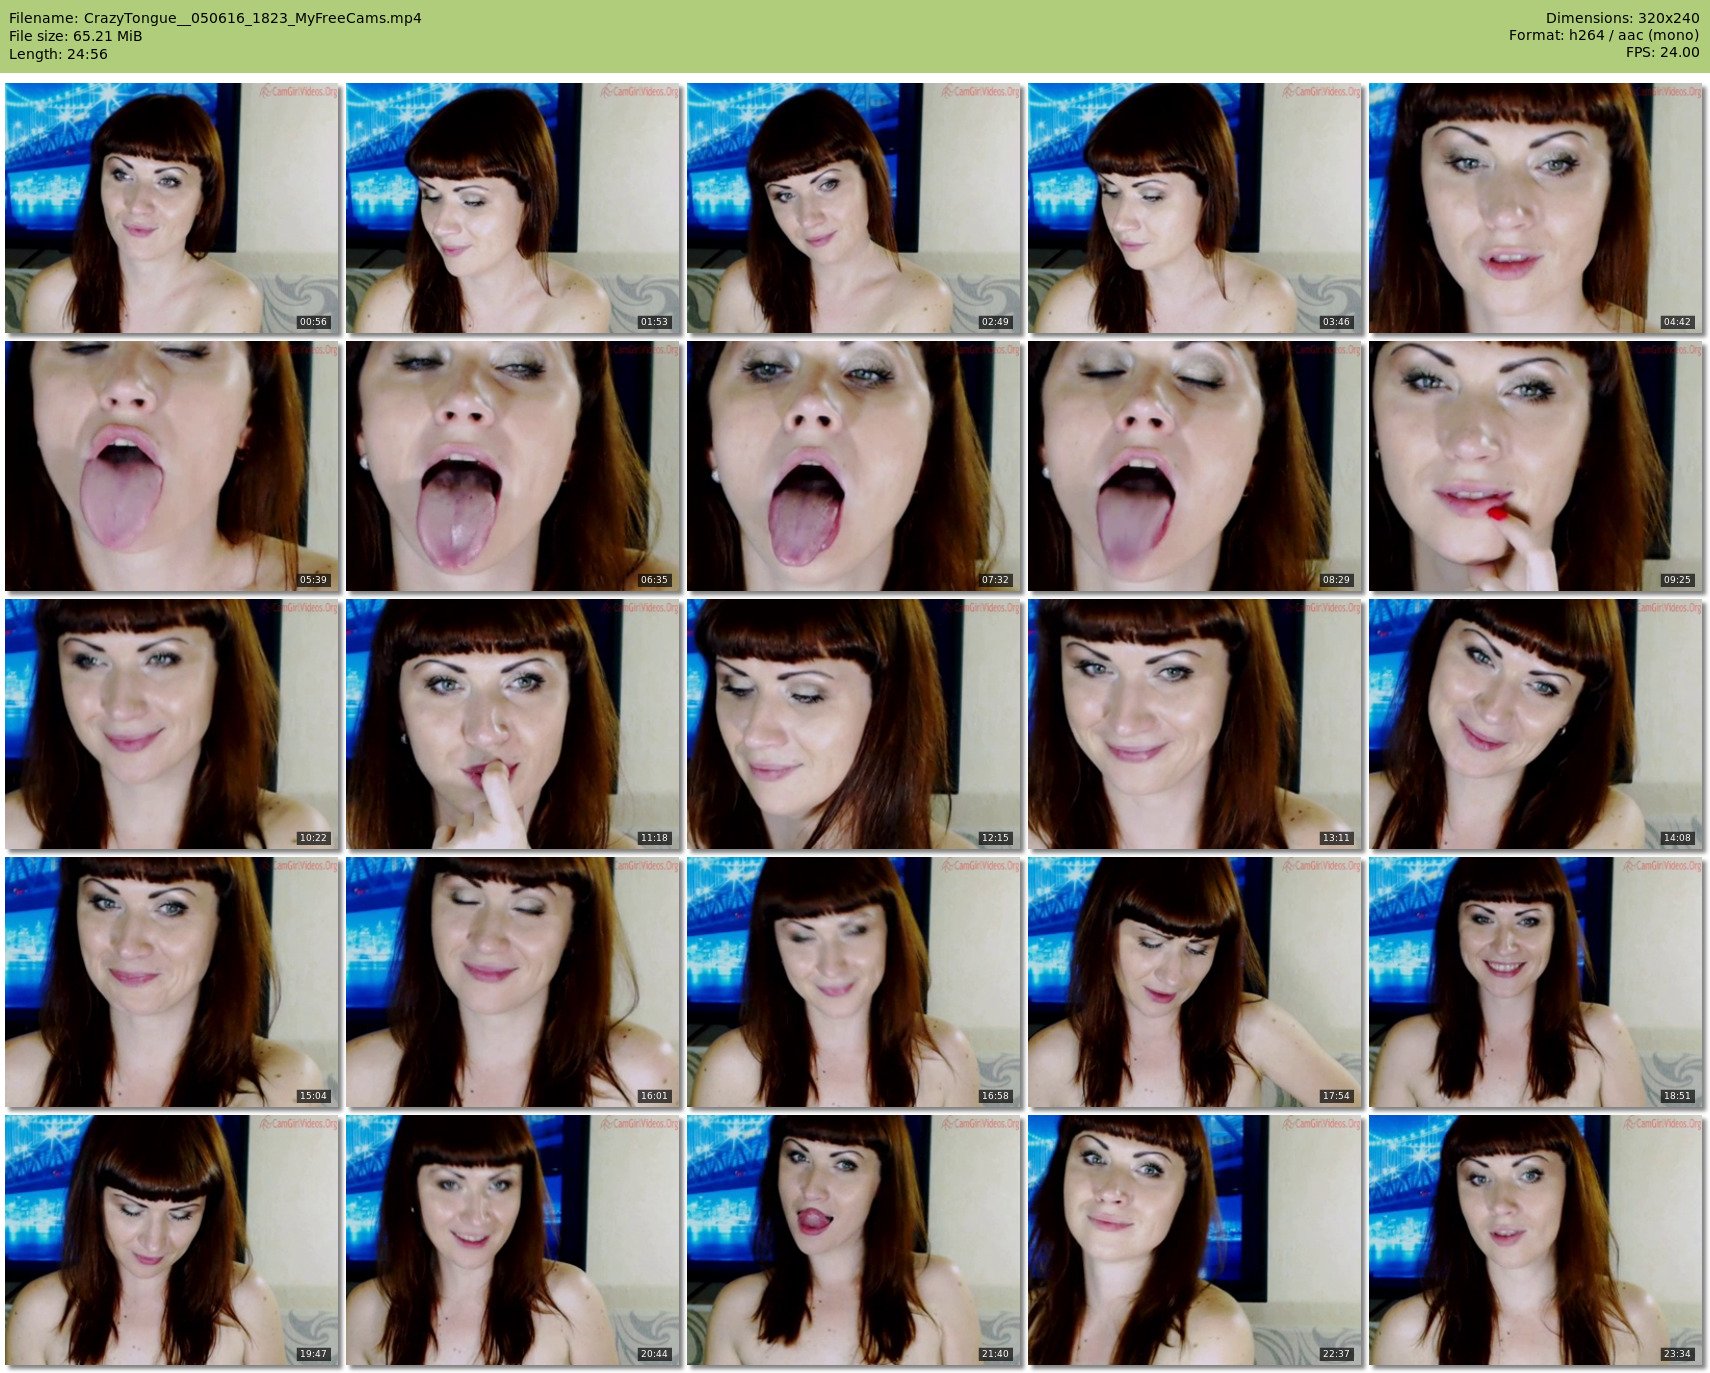Viewport: 1710px width, 1373px height.
Task: Click the Format h264 / aac line
Action: 1604,35
